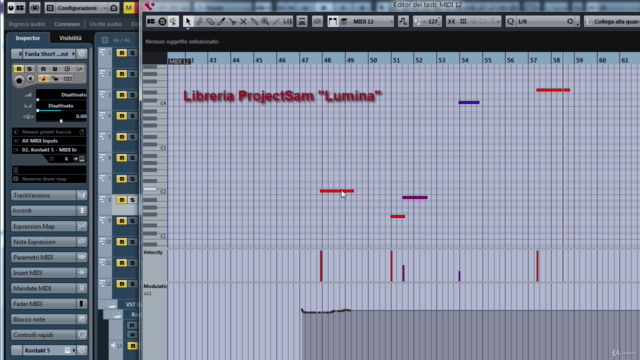Choose the Zoom magnifier tool

[265, 22]
